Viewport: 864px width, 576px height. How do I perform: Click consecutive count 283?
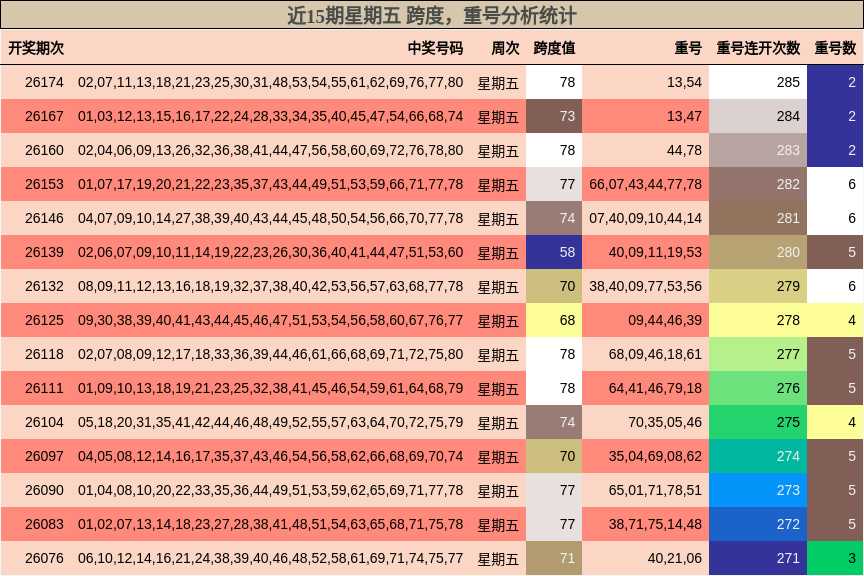click(x=758, y=150)
